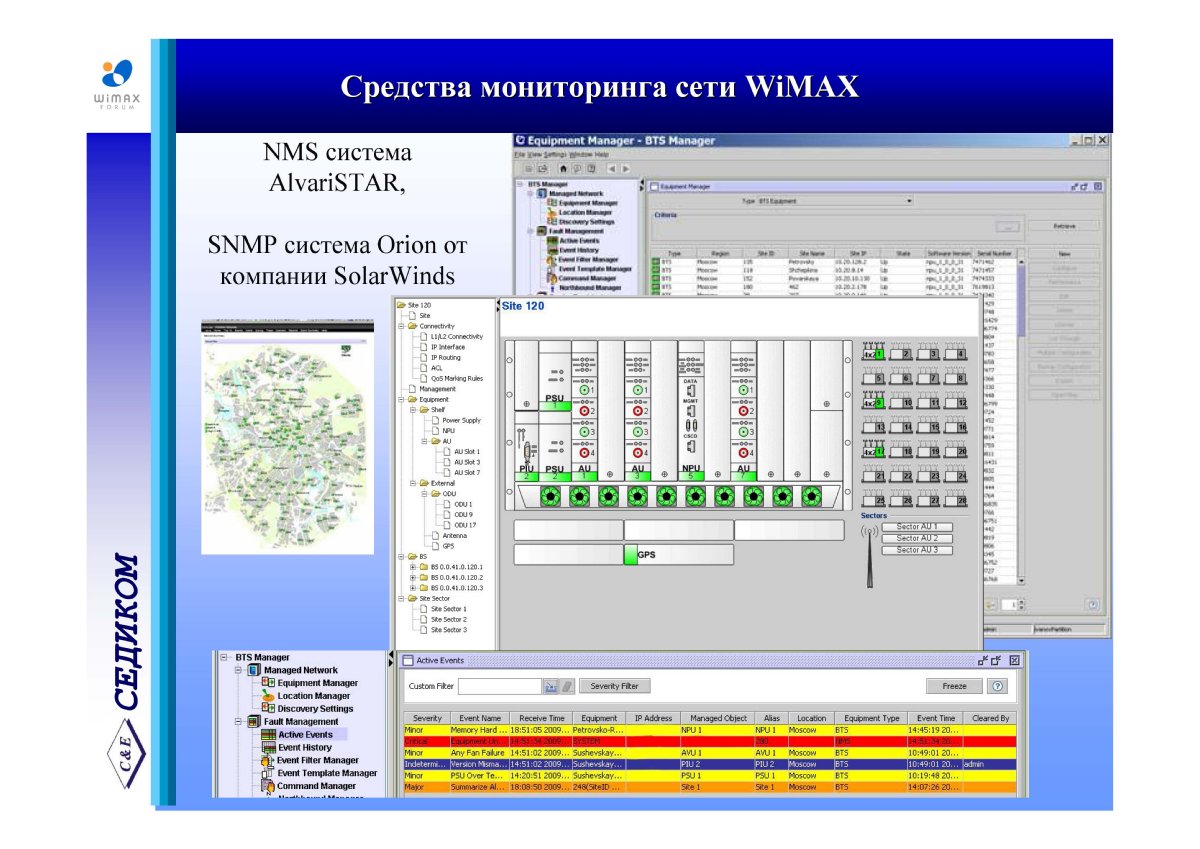Open Command Manager in the lower tree
This screenshot has width=1200, height=849.
pos(316,786)
